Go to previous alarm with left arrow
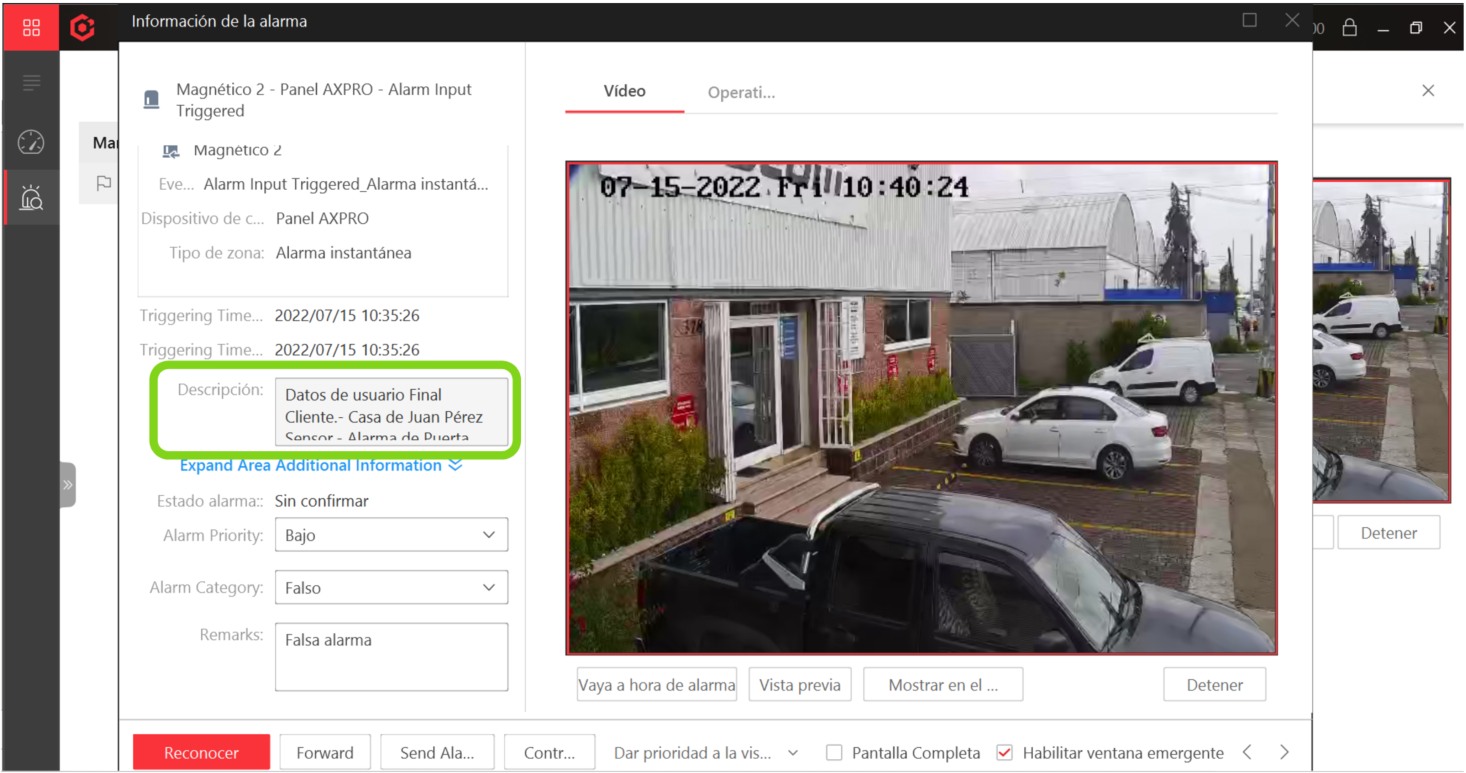This screenshot has width=1466, height=773. tap(1247, 752)
